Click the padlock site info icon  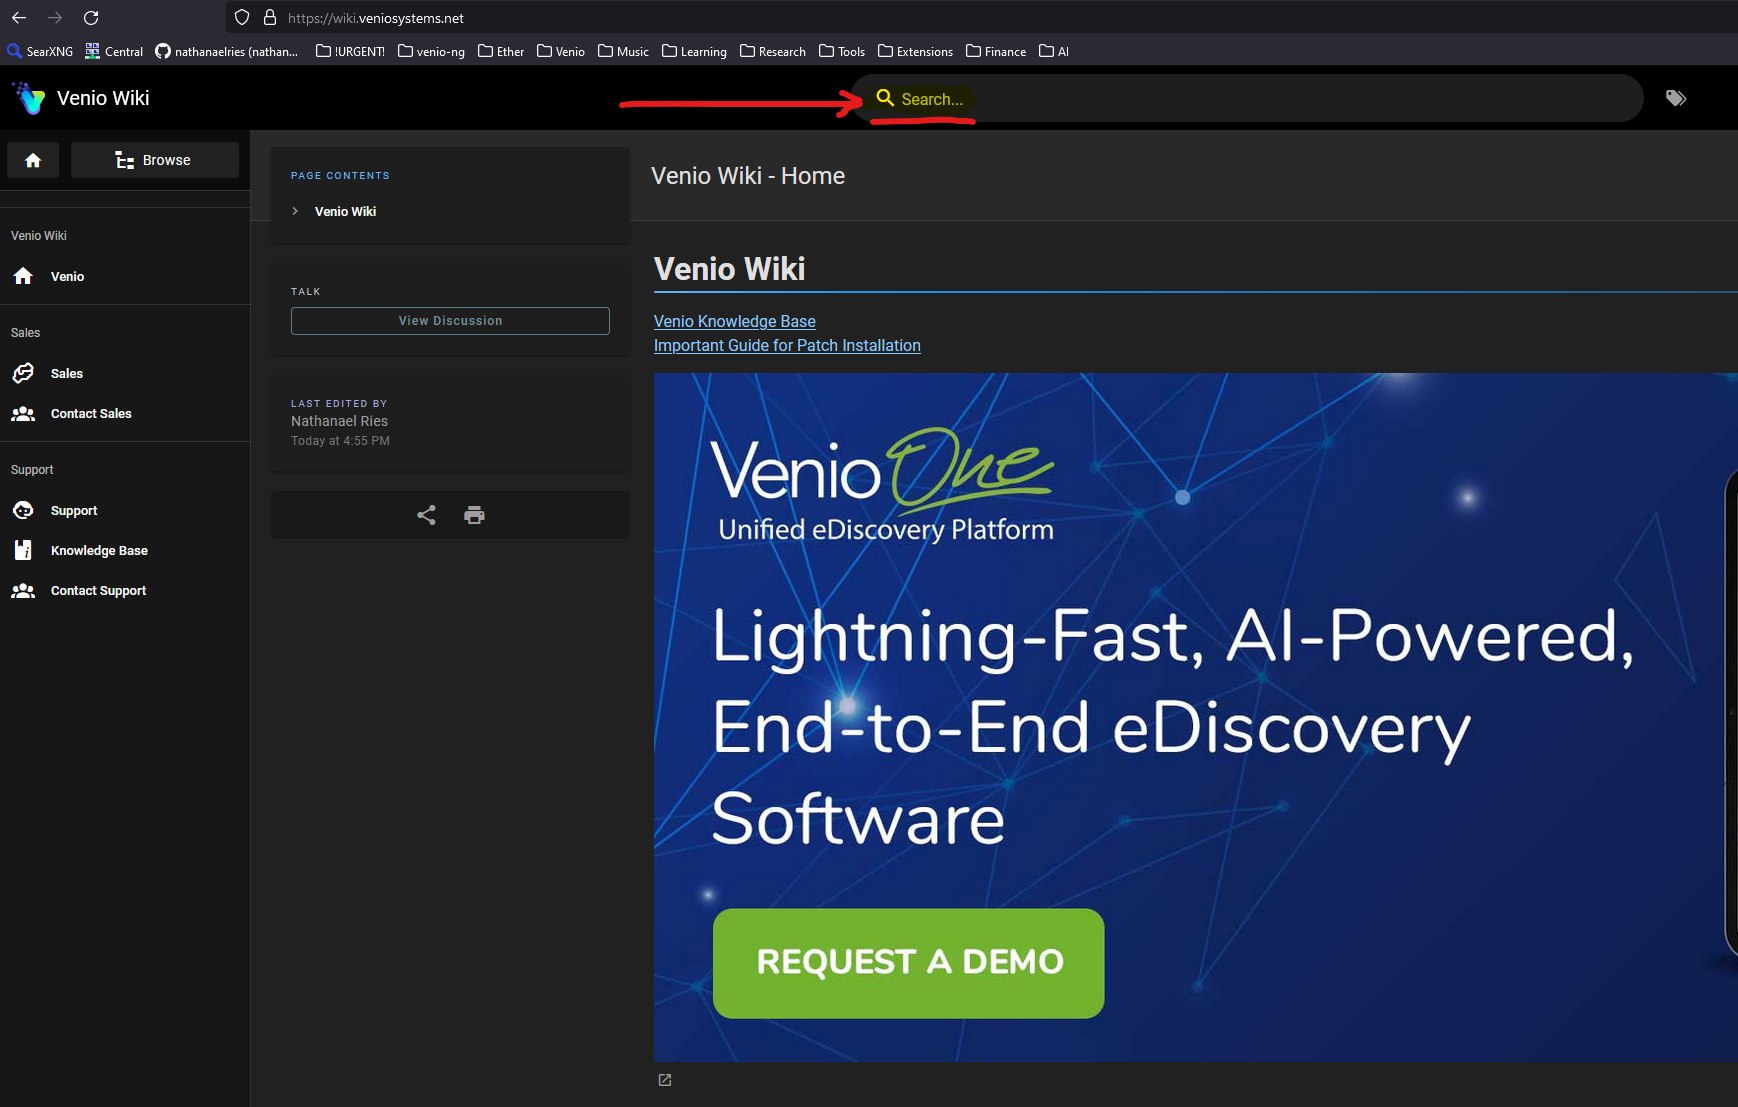[269, 18]
